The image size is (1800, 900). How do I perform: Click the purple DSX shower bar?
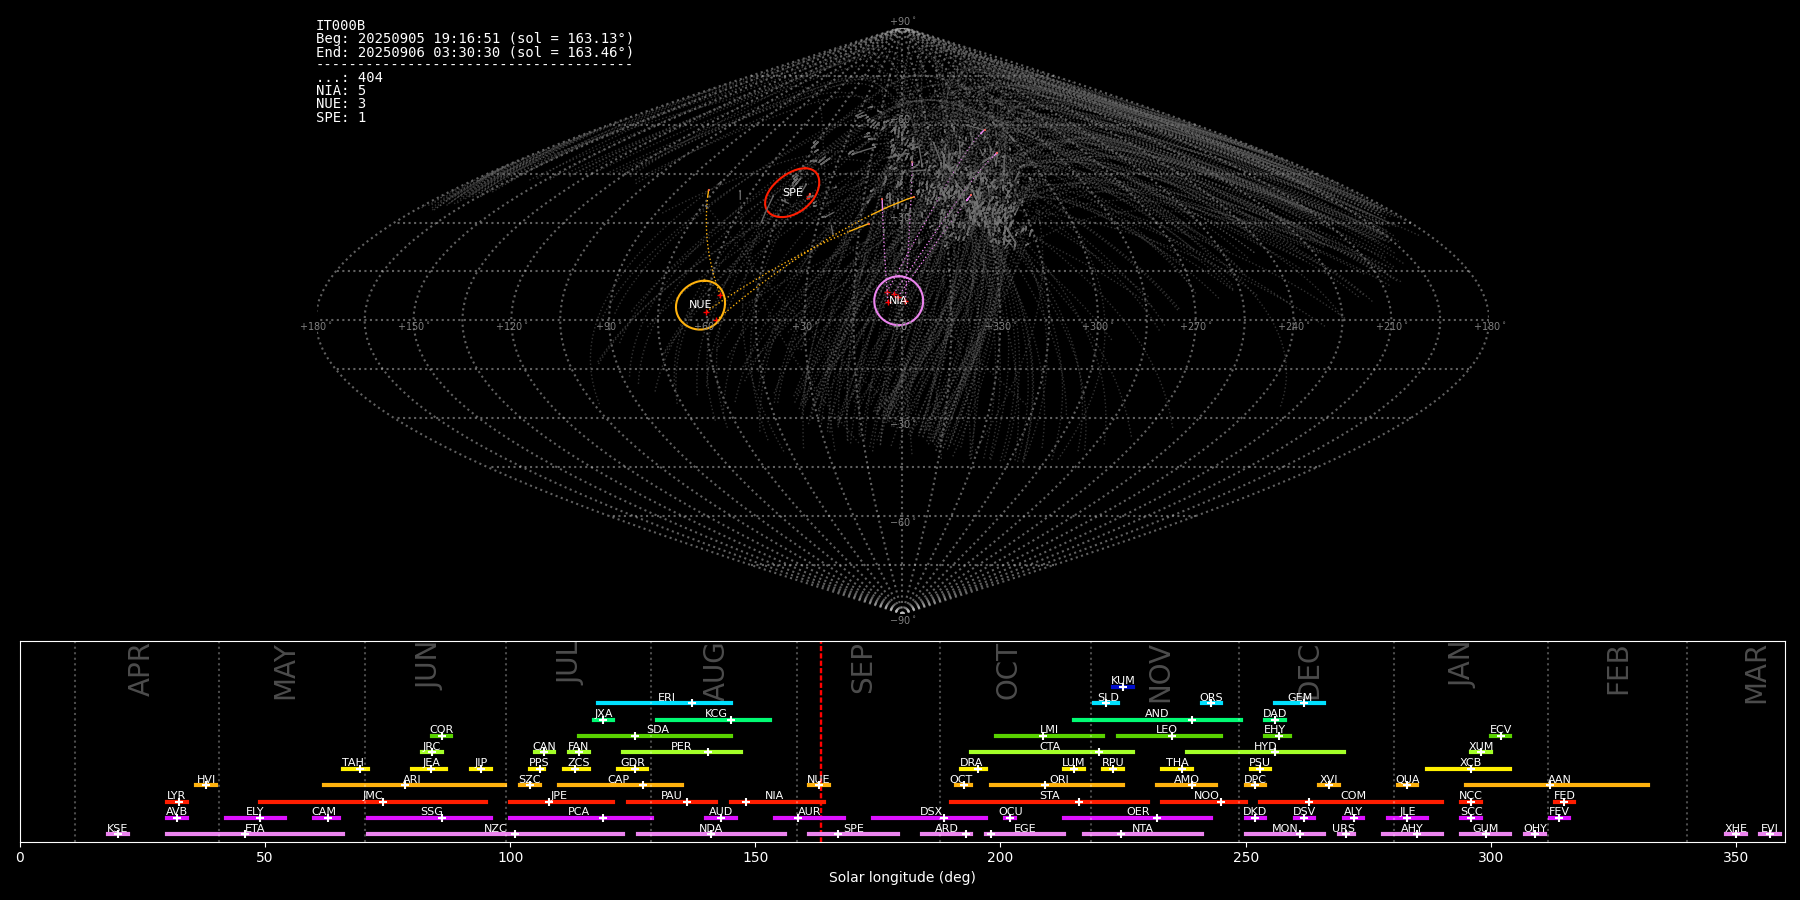(929, 818)
